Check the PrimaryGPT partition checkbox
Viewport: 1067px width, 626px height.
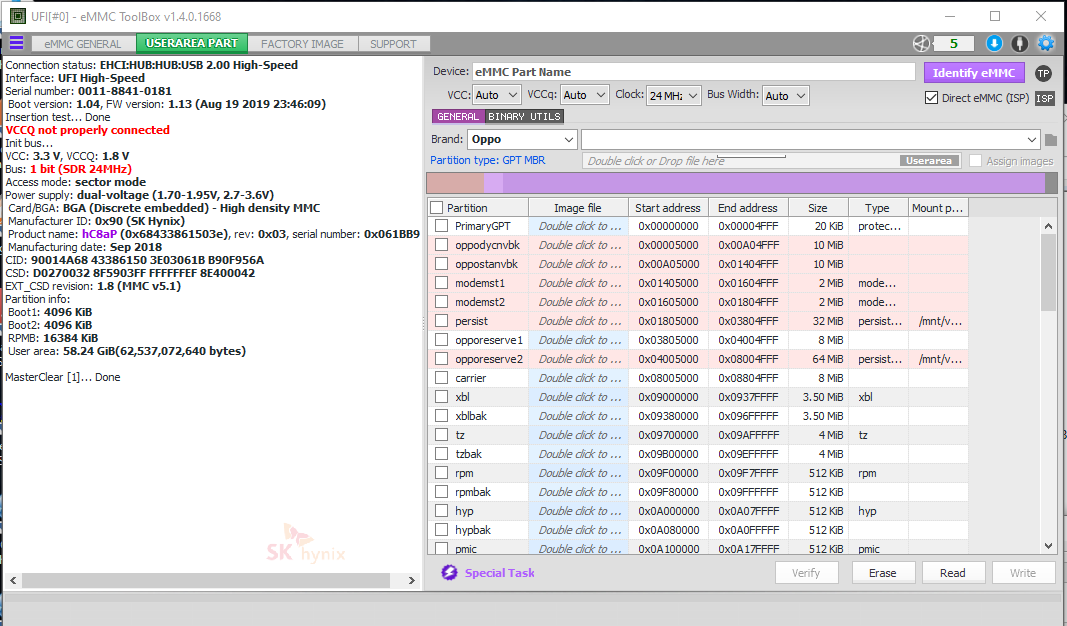(442, 226)
